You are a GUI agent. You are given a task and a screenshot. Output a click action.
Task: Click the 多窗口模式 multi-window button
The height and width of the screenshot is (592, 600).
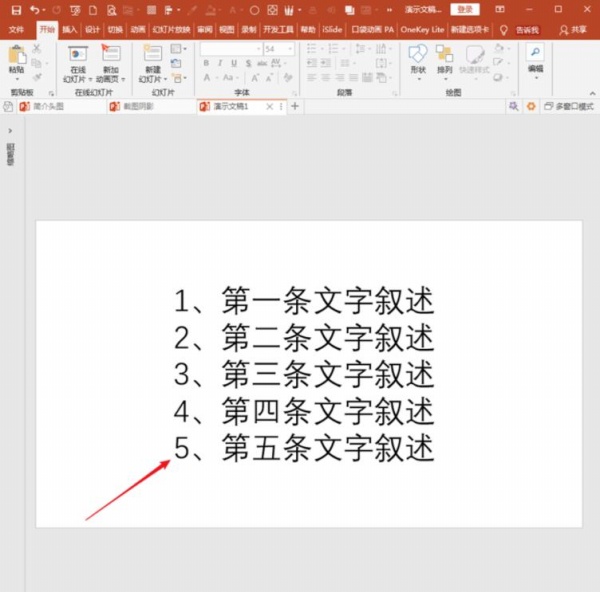(569, 107)
